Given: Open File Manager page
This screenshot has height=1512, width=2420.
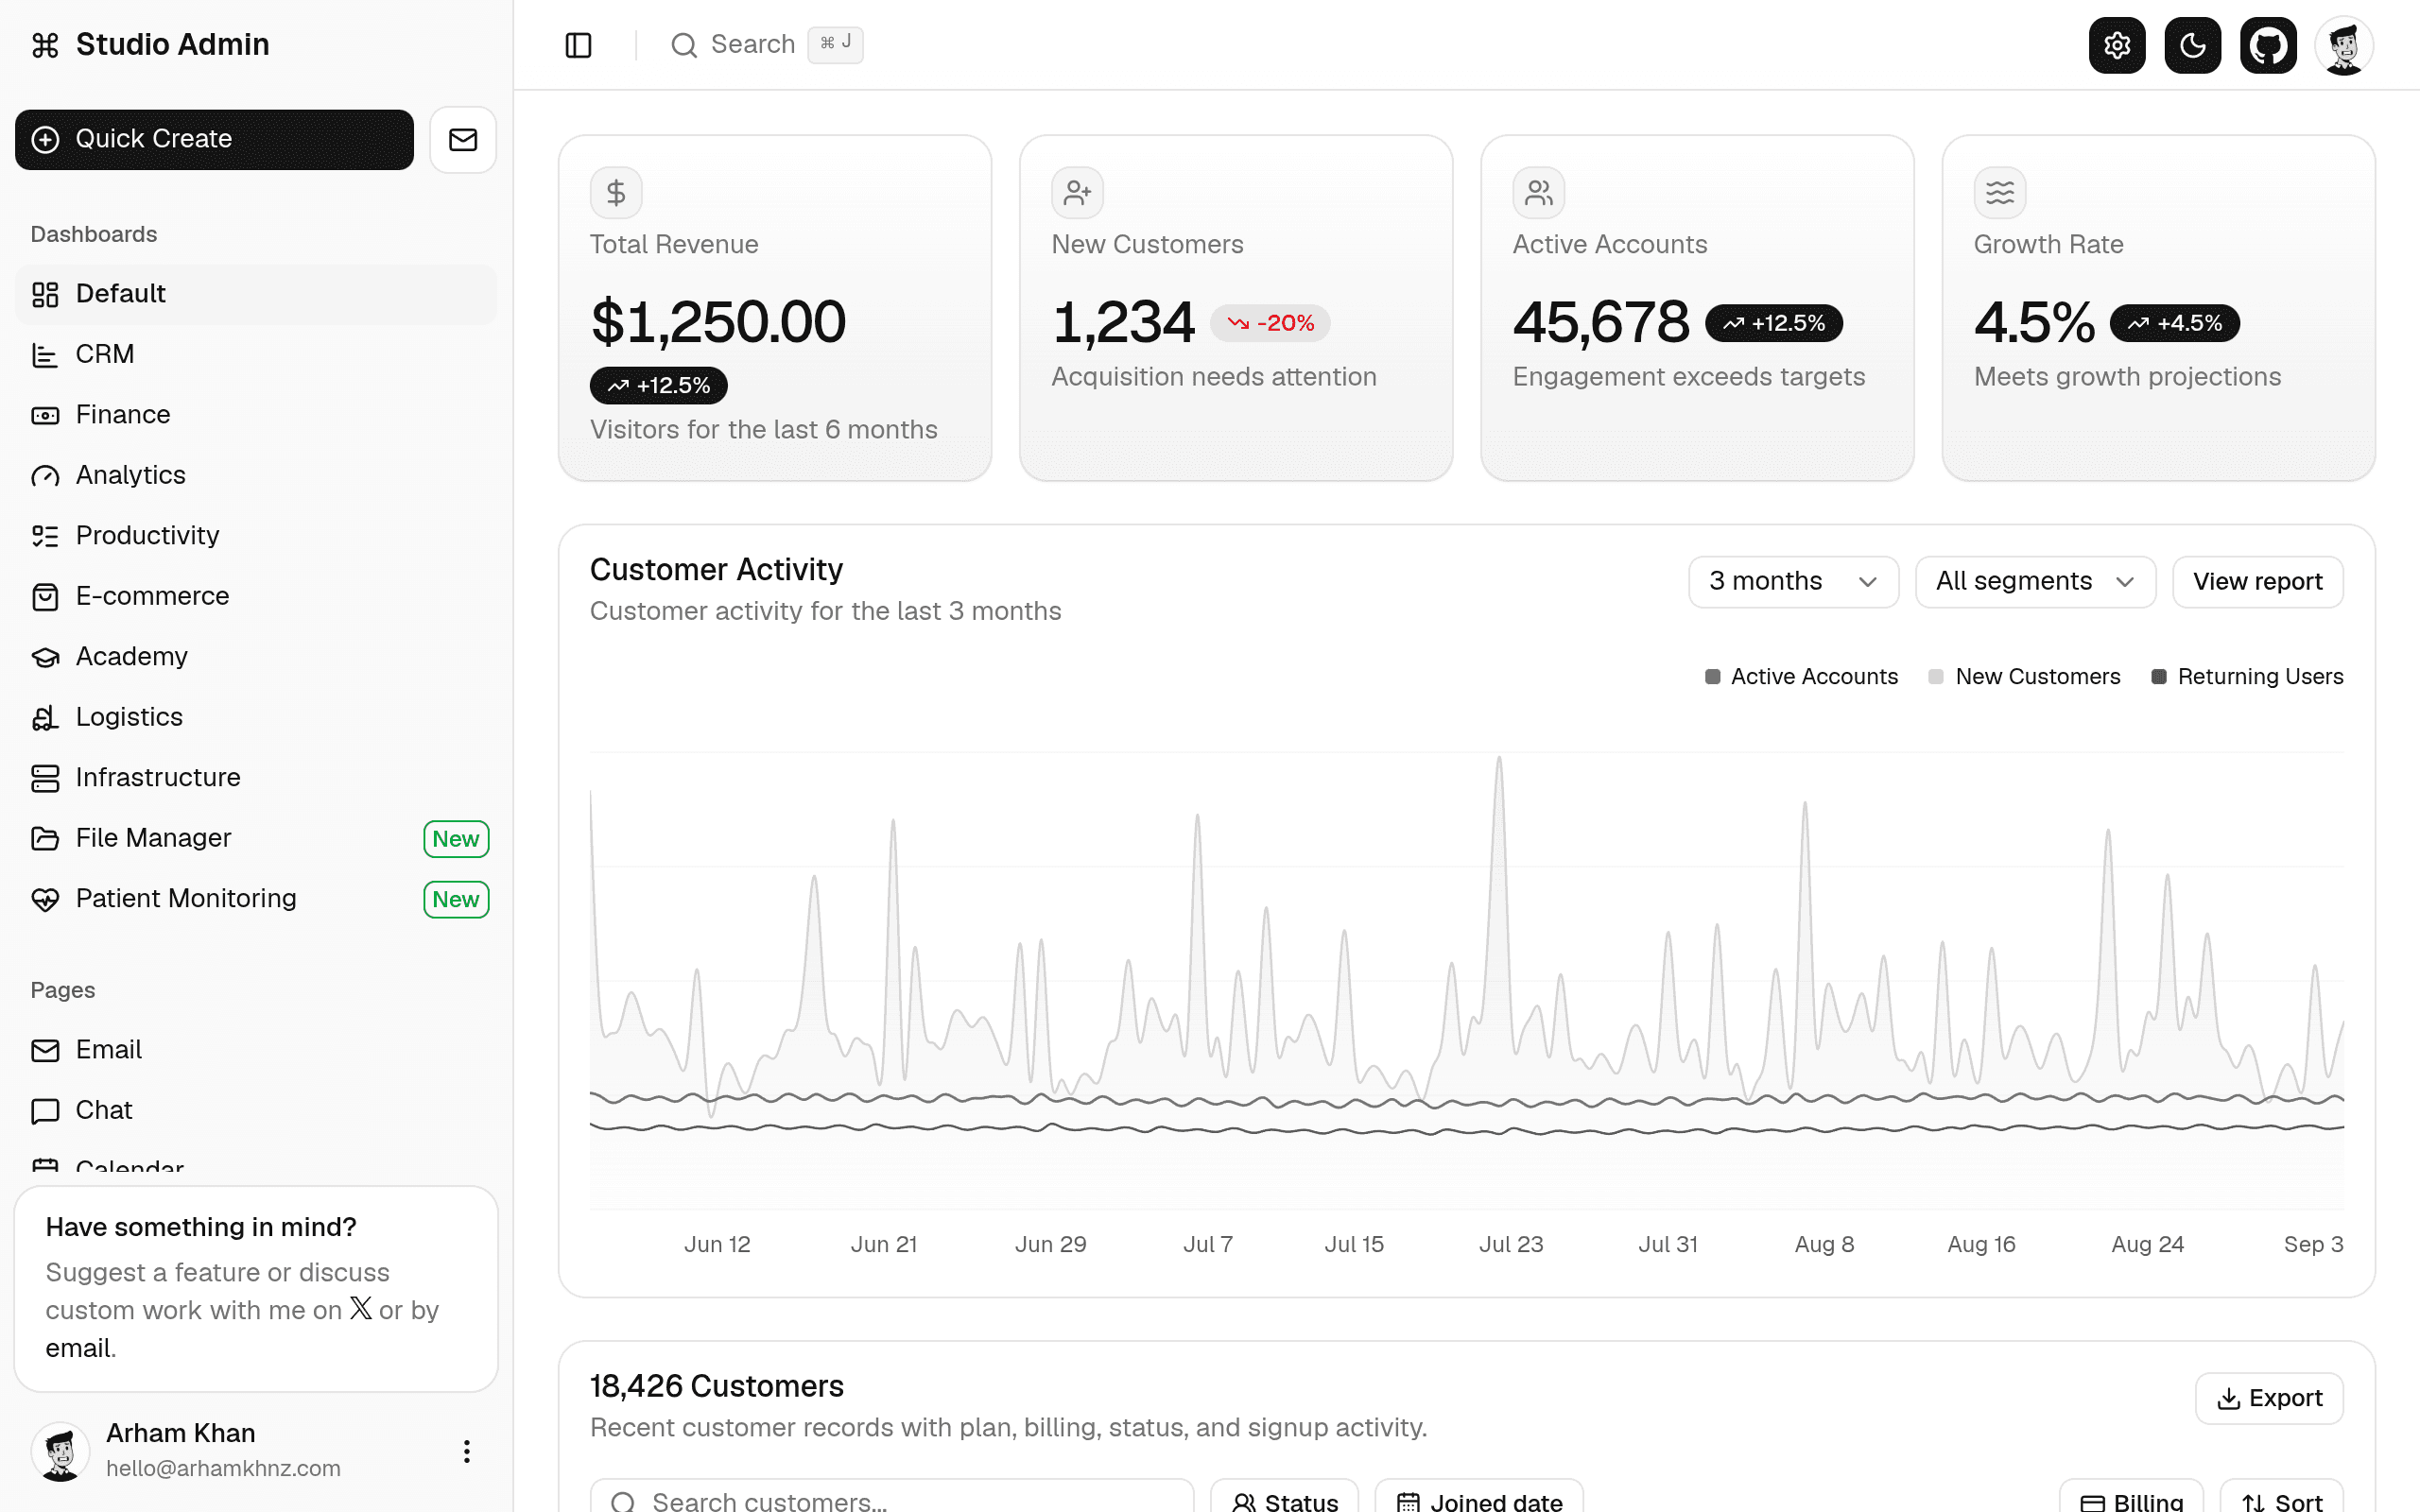Looking at the screenshot, I should click(256, 838).
